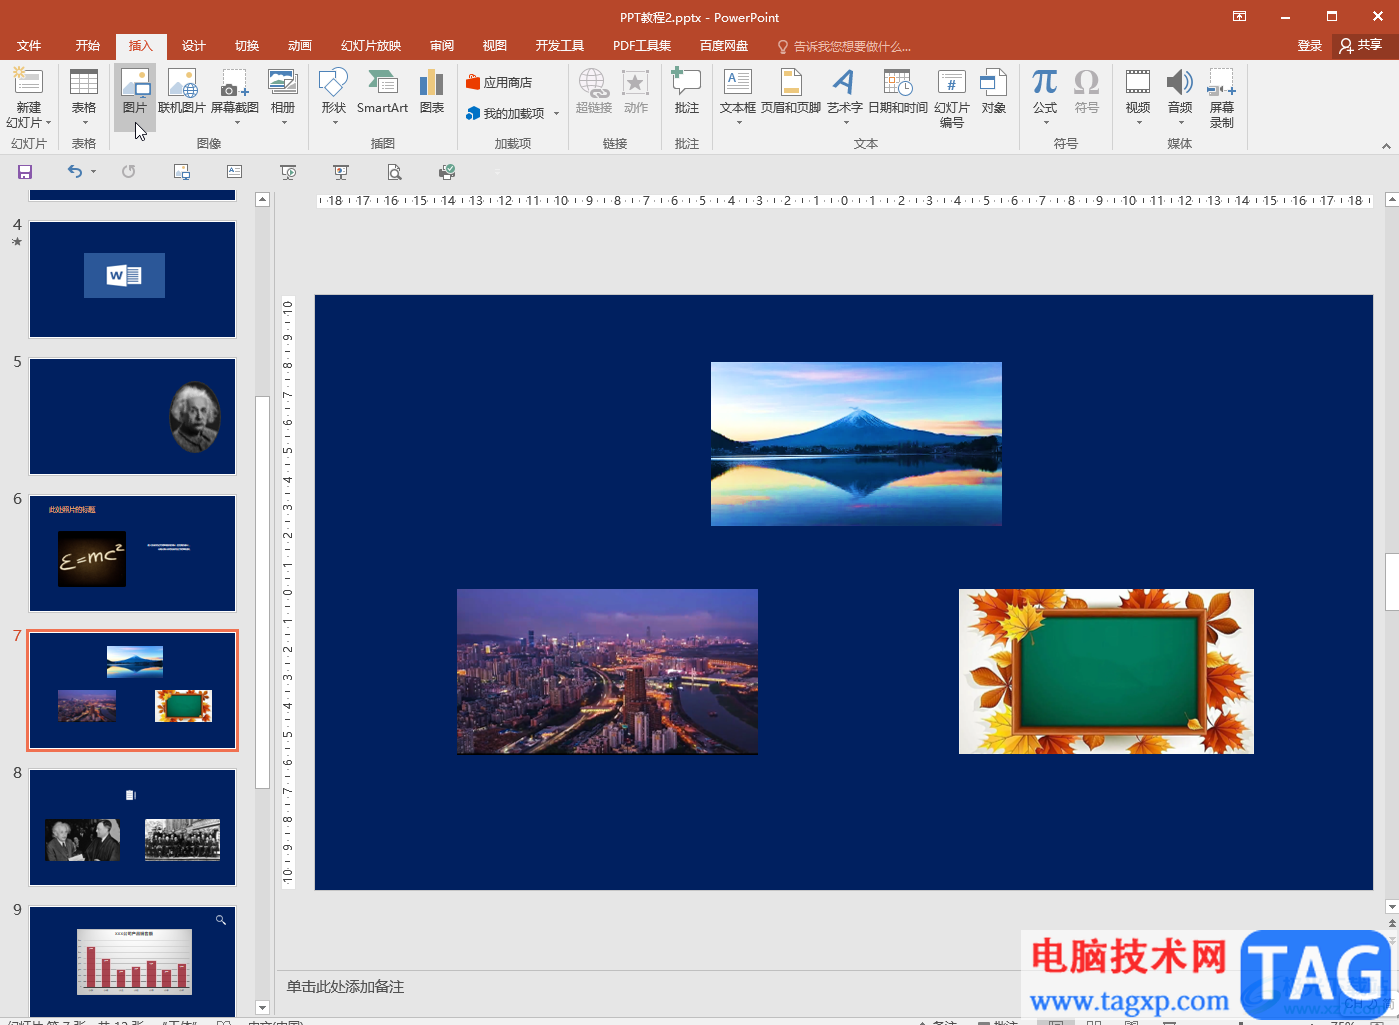The width and height of the screenshot is (1399, 1025).
Task: Save the presentation from quick access toolbar
Action: pos(25,172)
